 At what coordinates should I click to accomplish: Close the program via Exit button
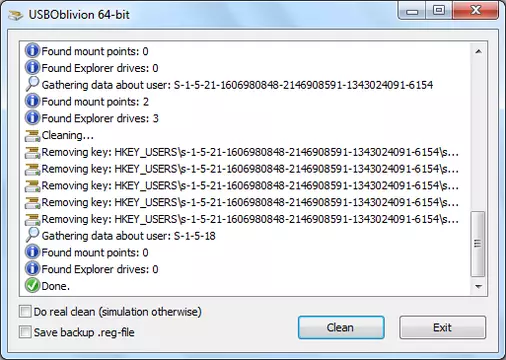pos(442,327)
